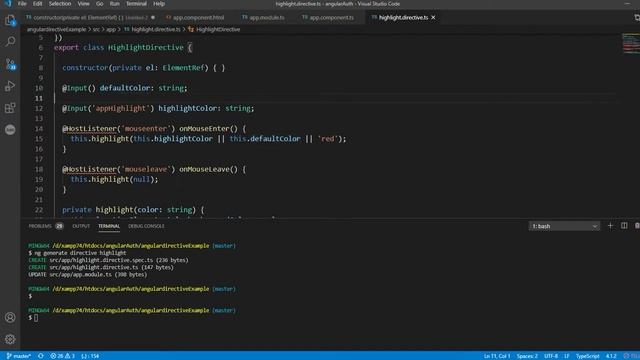
Task: Switch to the Debug Console tab
Action: (x=146, y=226)
